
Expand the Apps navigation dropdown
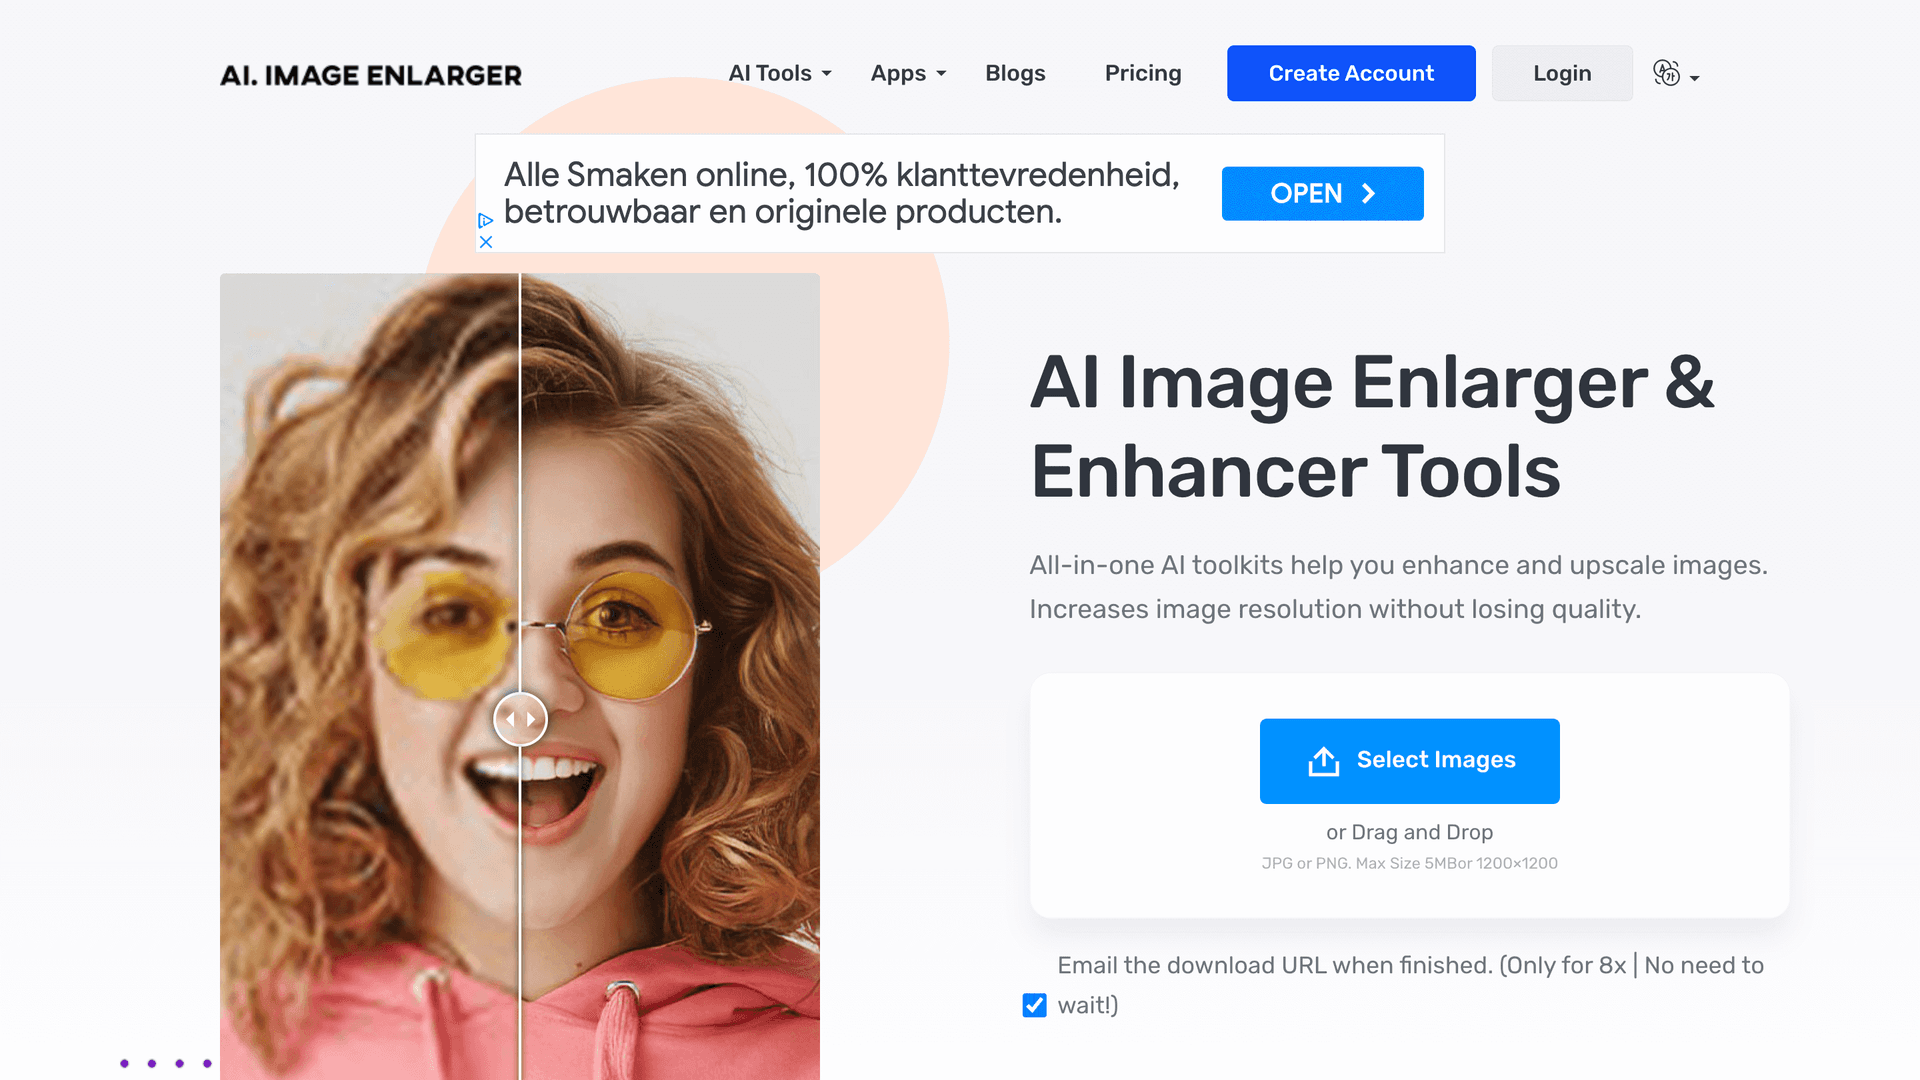(x=907, y=73)
